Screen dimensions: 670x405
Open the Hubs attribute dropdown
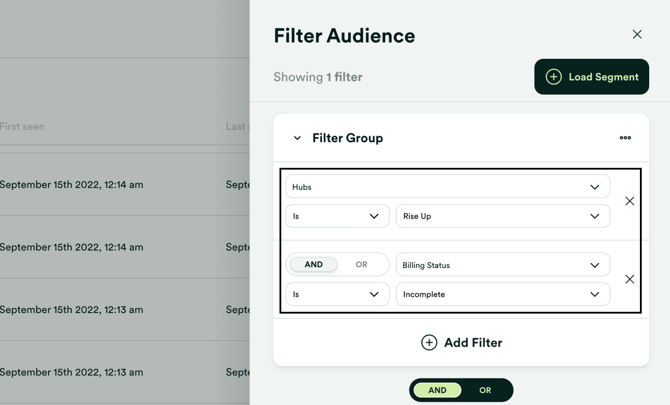click(x=447, y=187)
